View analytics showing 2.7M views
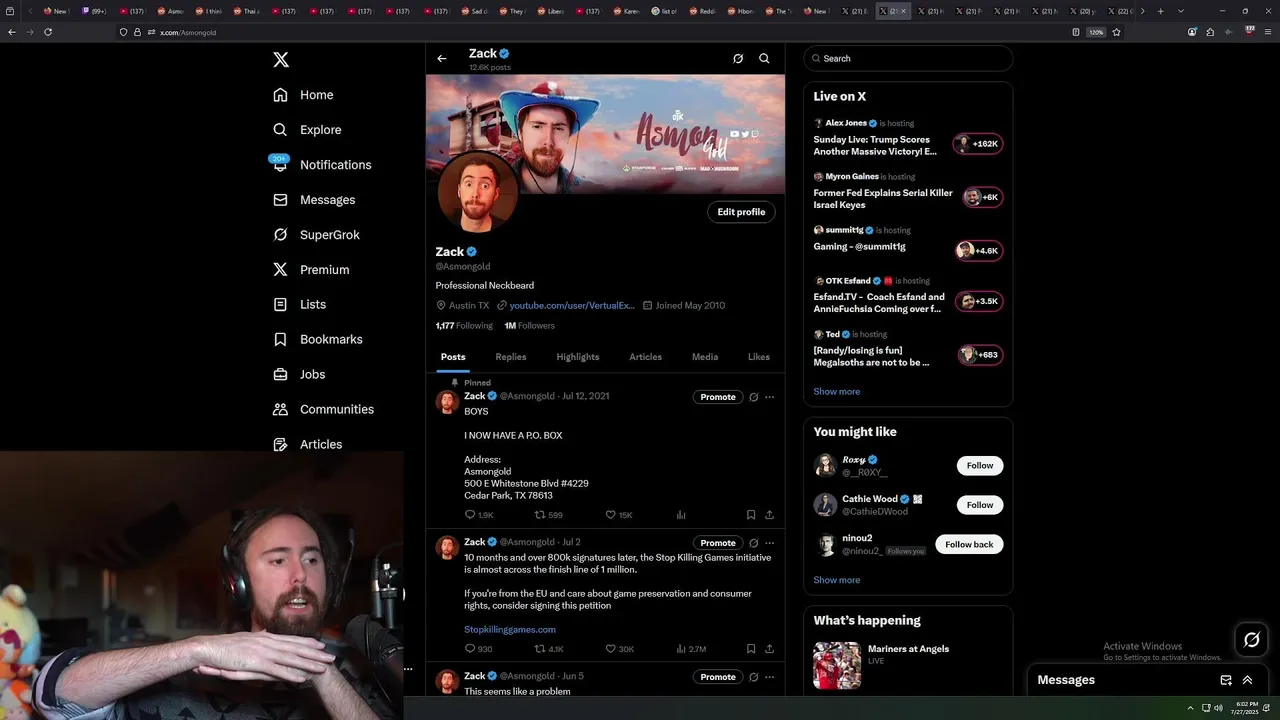Viewport: 1280px width, 720px height. tap(691, 649)
